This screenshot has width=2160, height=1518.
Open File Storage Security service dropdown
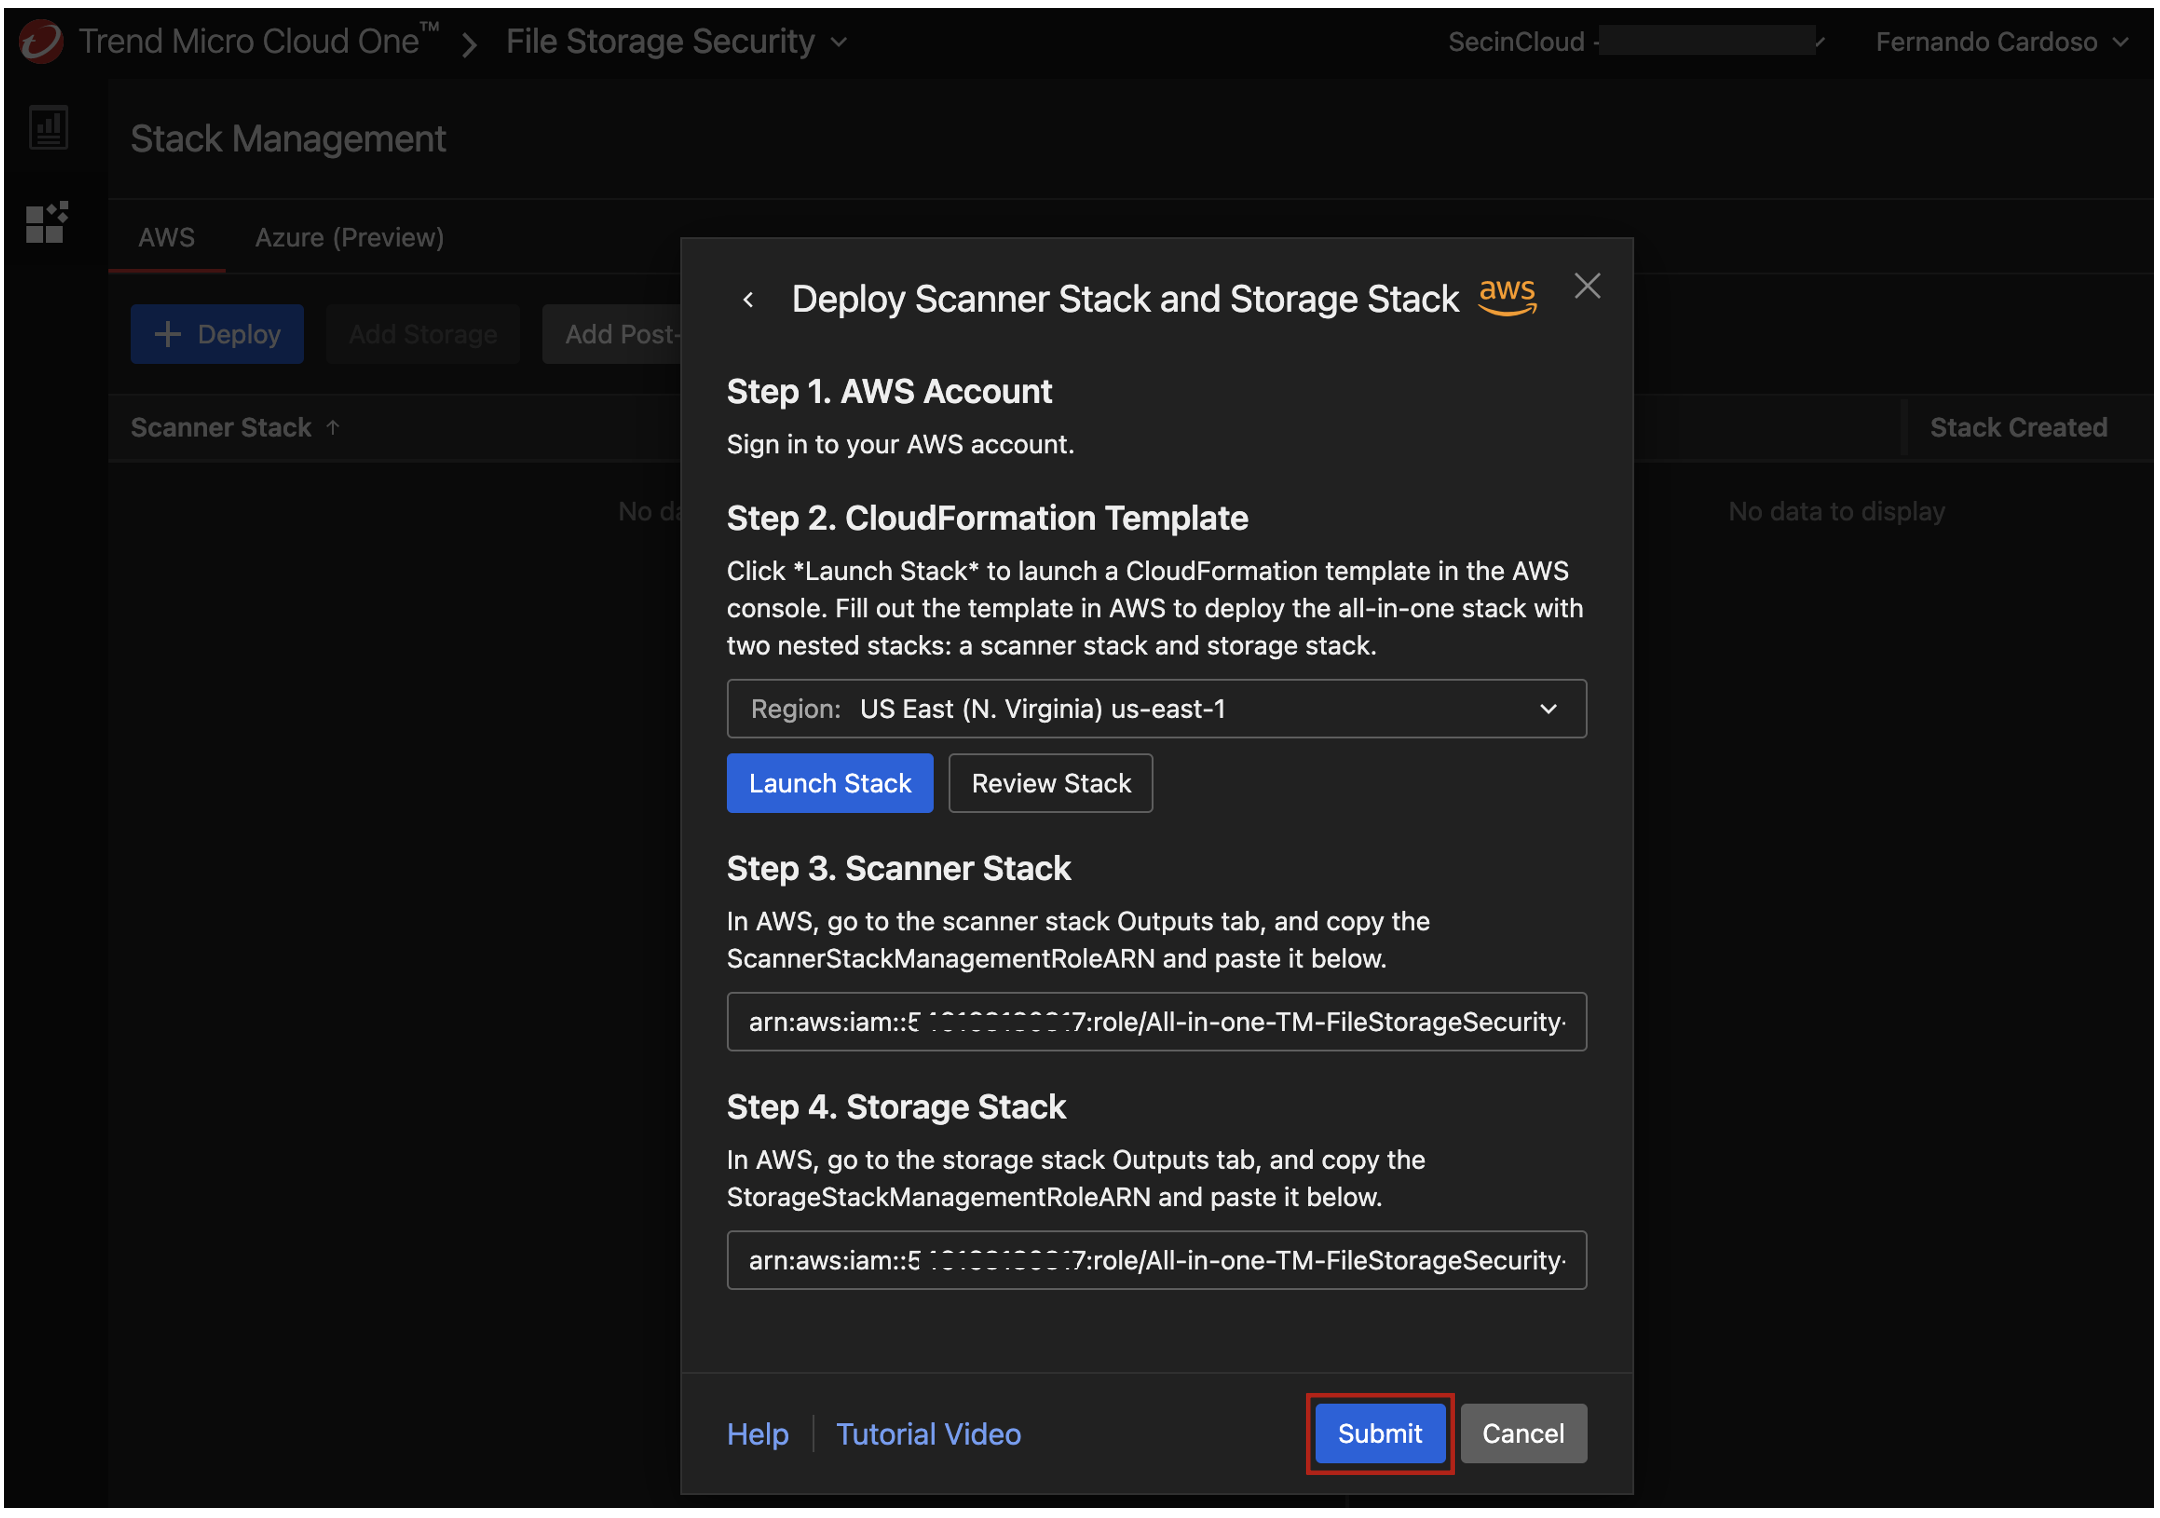pyautogui.click(x=677, y=41)
